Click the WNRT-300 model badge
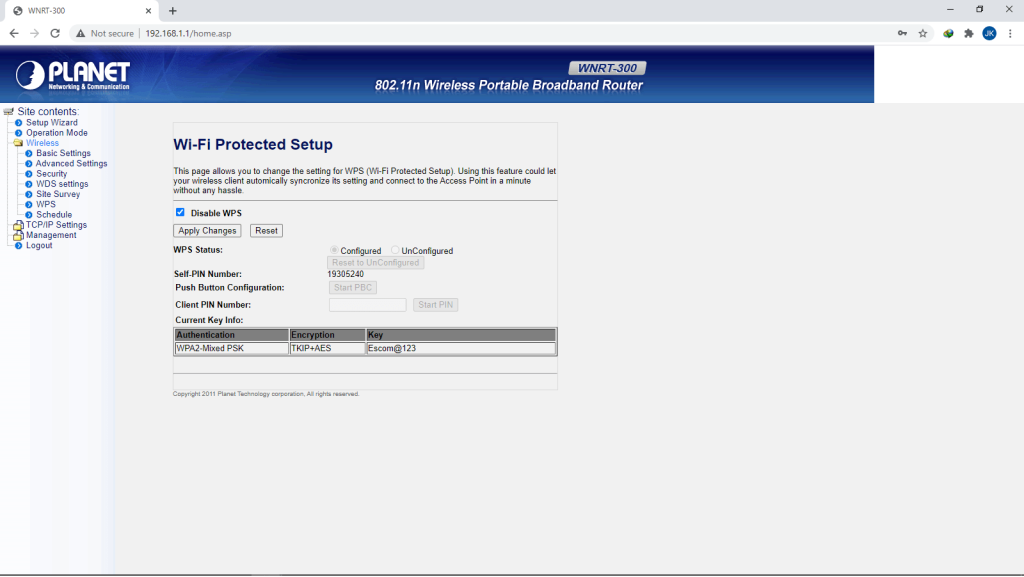Viewport: 1024px width, 577px height. pyautogui.click(x=607, y=68)
